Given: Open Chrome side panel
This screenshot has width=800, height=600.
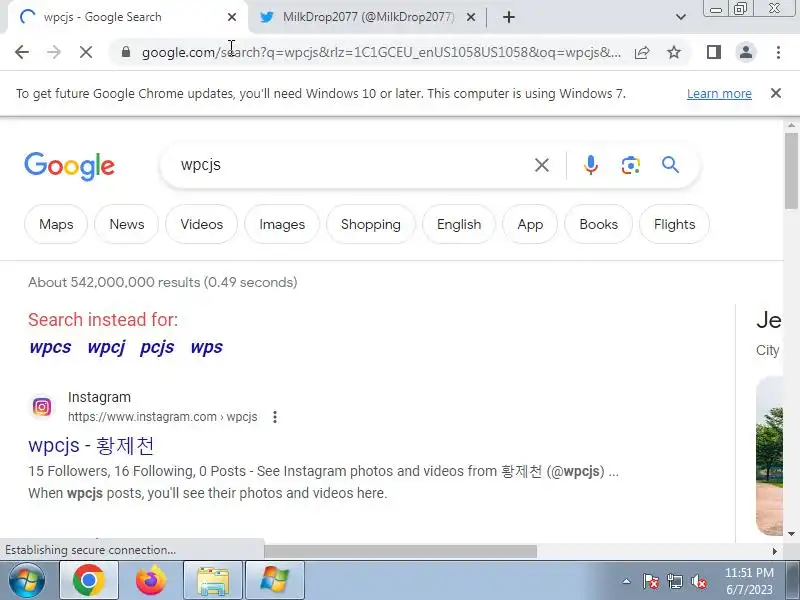Looking at the screenshot, I should (714, 52).
